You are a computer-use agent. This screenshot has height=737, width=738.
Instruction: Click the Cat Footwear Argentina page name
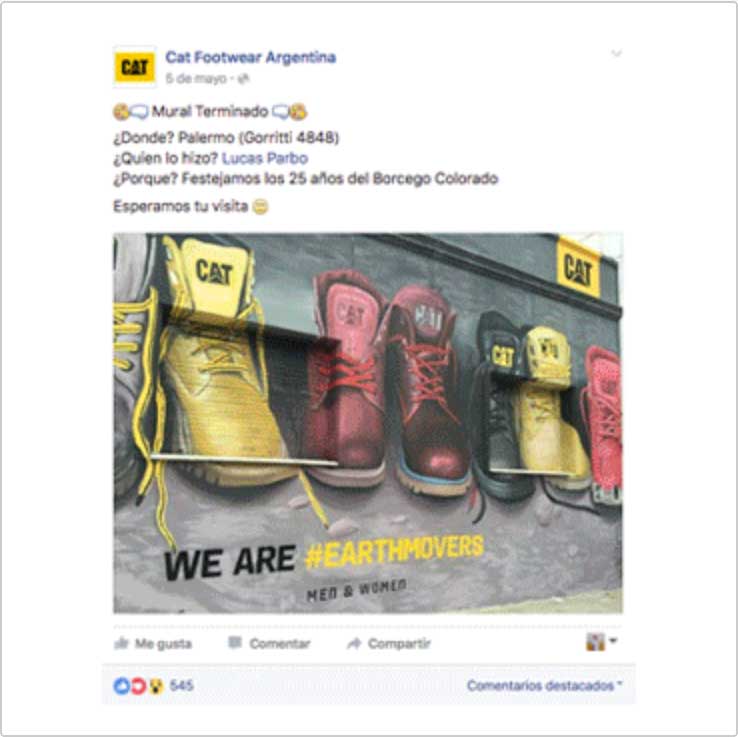[x=250, y=57]
